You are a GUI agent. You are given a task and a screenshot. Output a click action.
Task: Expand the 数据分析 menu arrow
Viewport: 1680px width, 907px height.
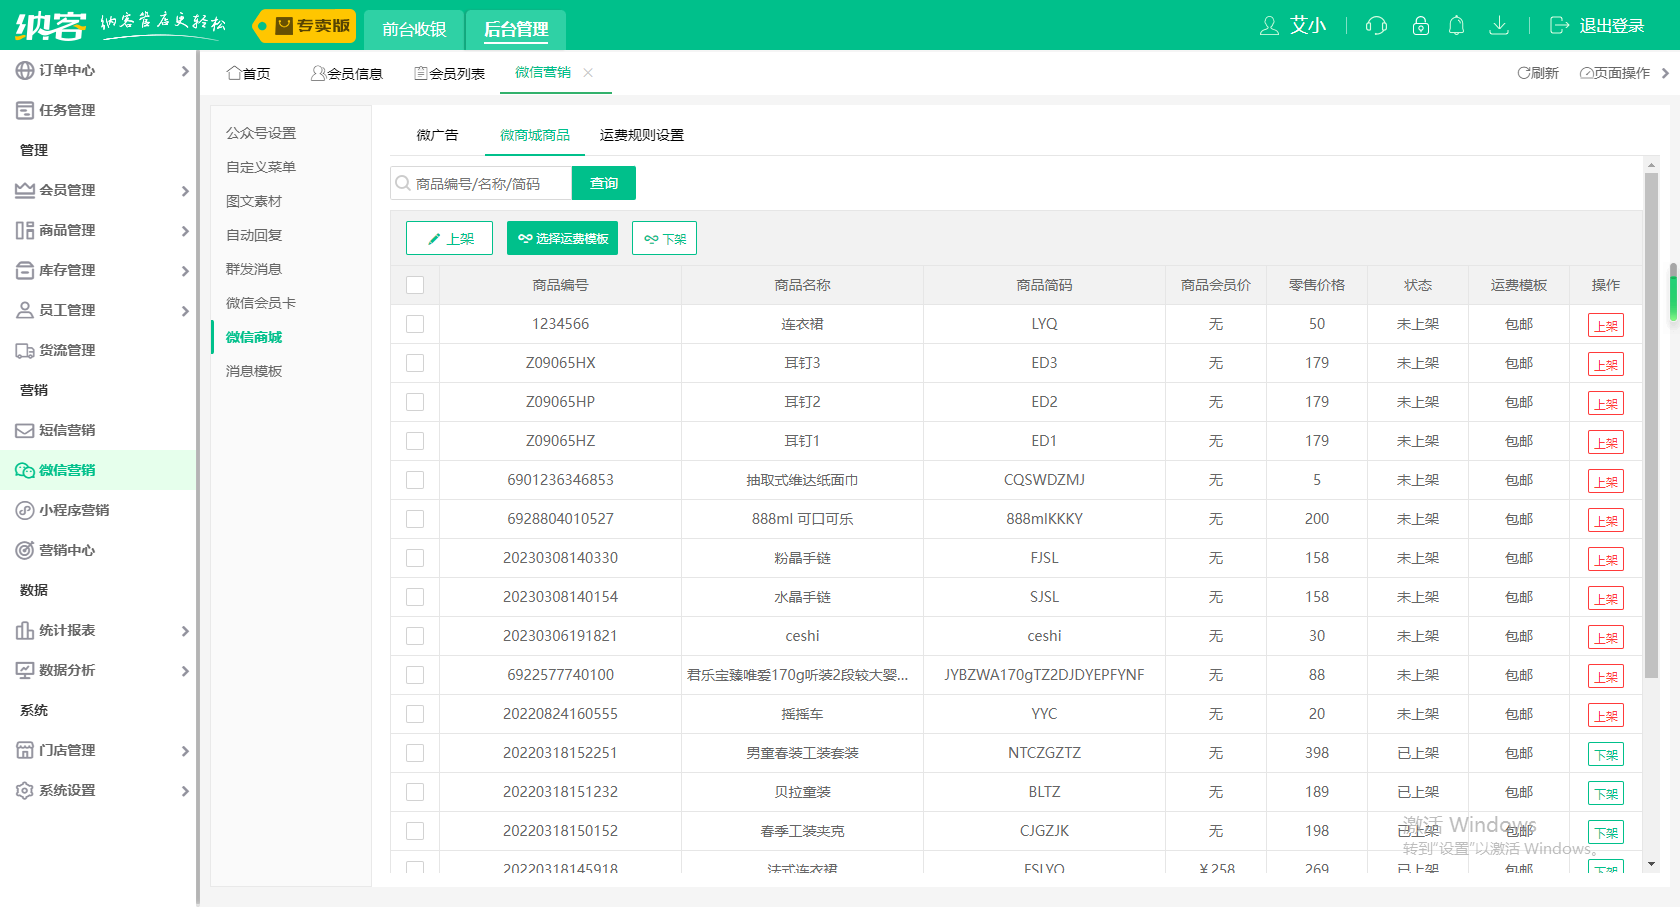[185, 671]
